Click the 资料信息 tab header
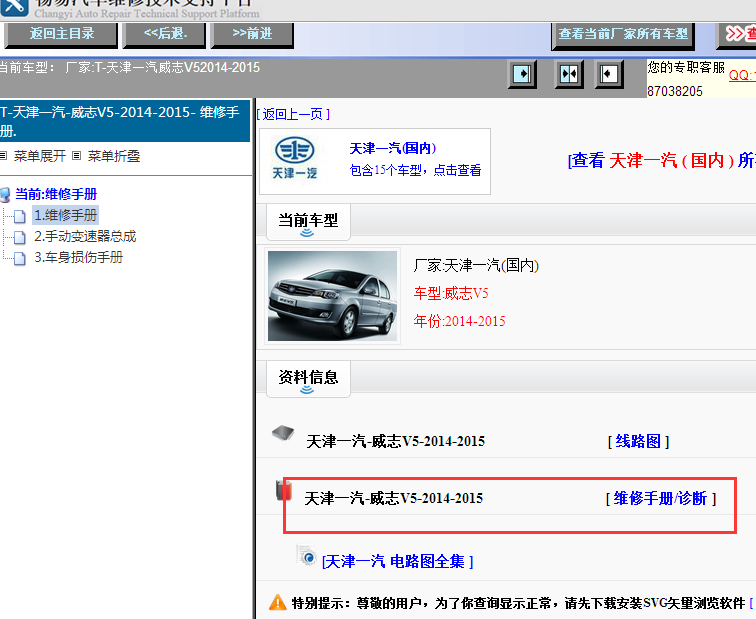756x619 pixels. coord(308,378)
